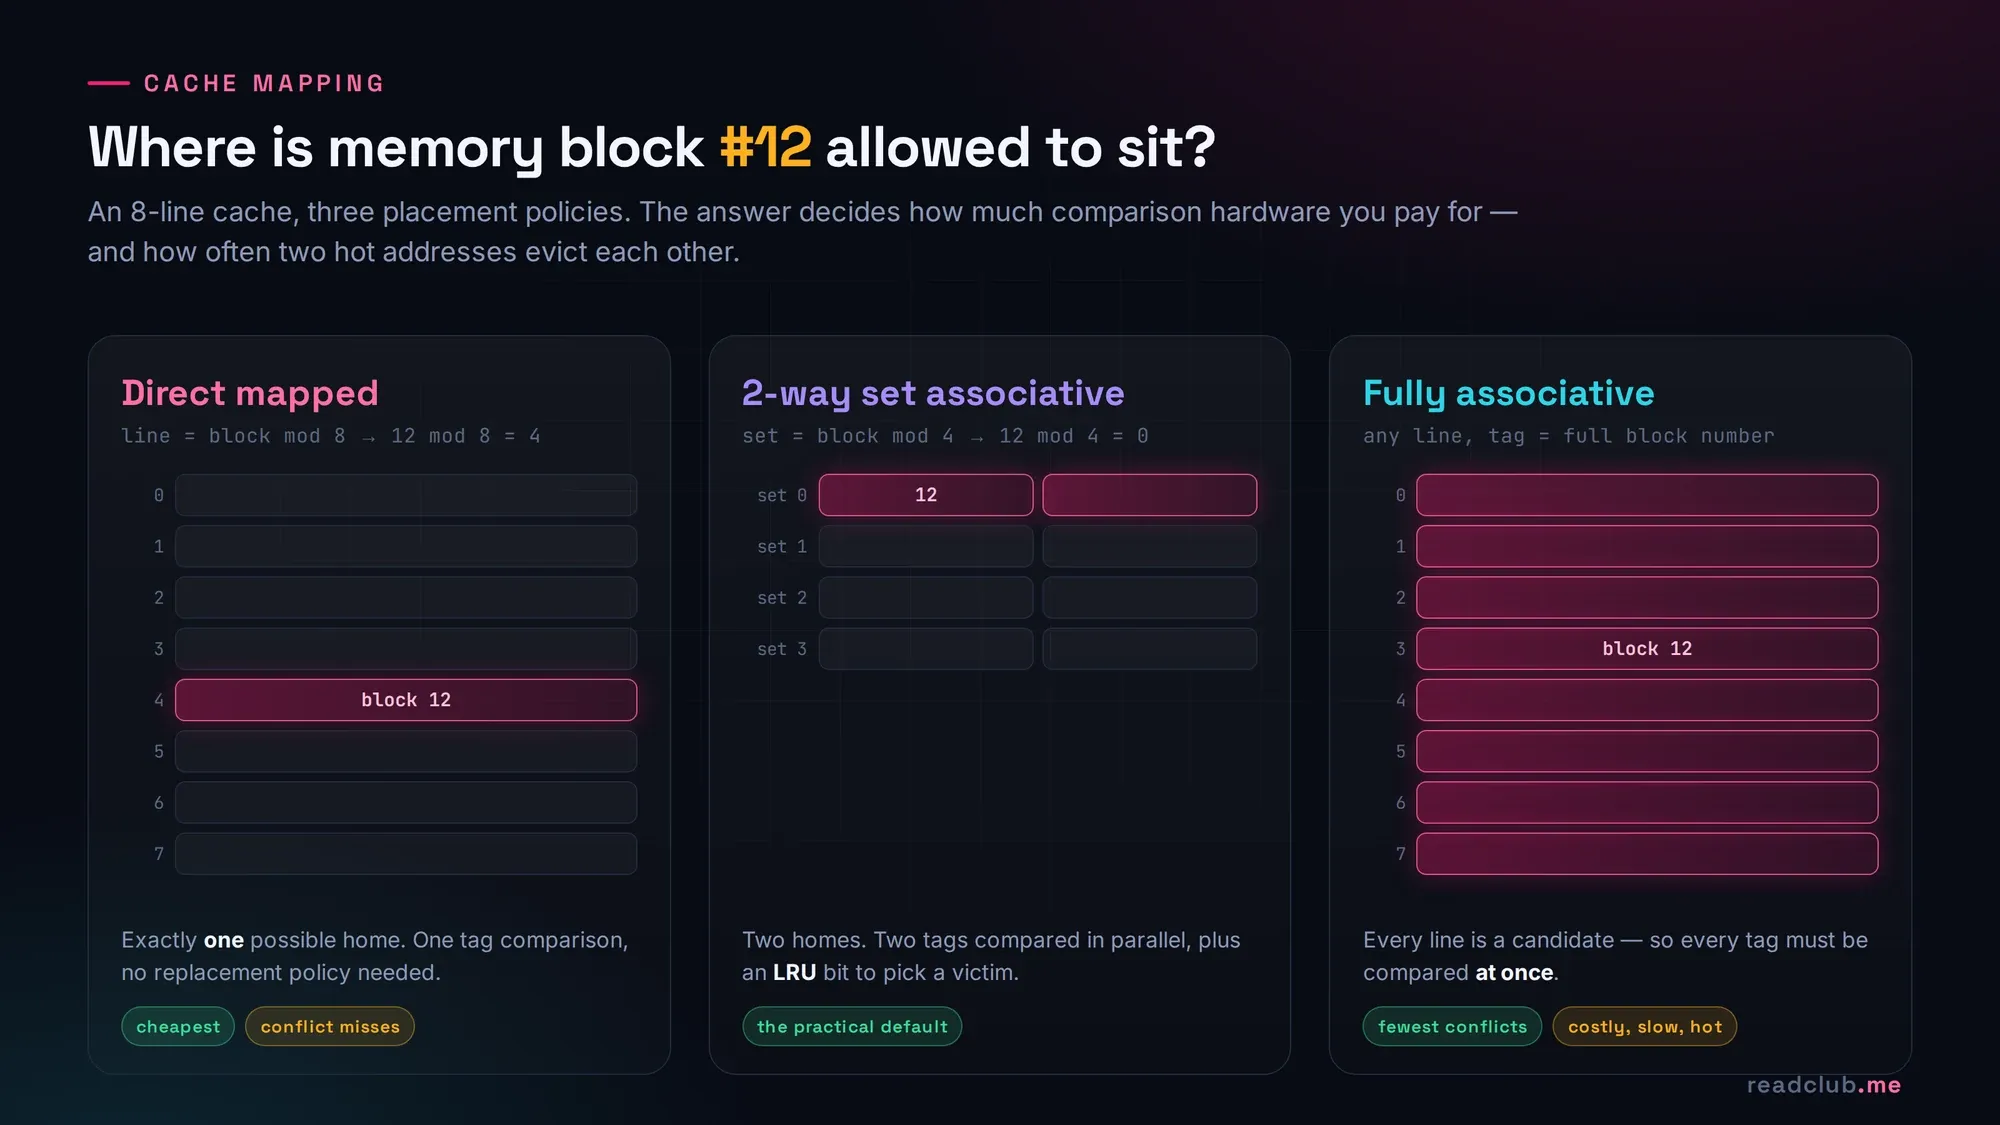
Task: Select highlighted 'block 12' line in Direct mapped
Action: (x=406, y=700)
